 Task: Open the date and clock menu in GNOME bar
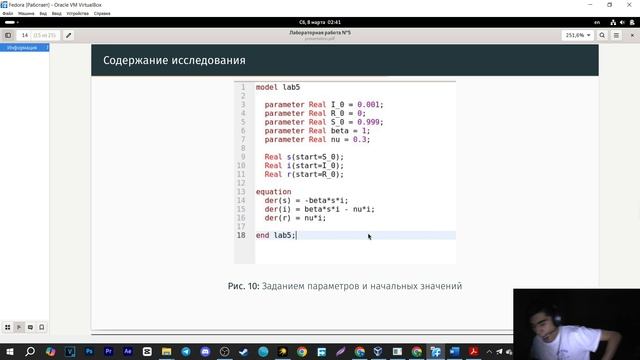320,22
